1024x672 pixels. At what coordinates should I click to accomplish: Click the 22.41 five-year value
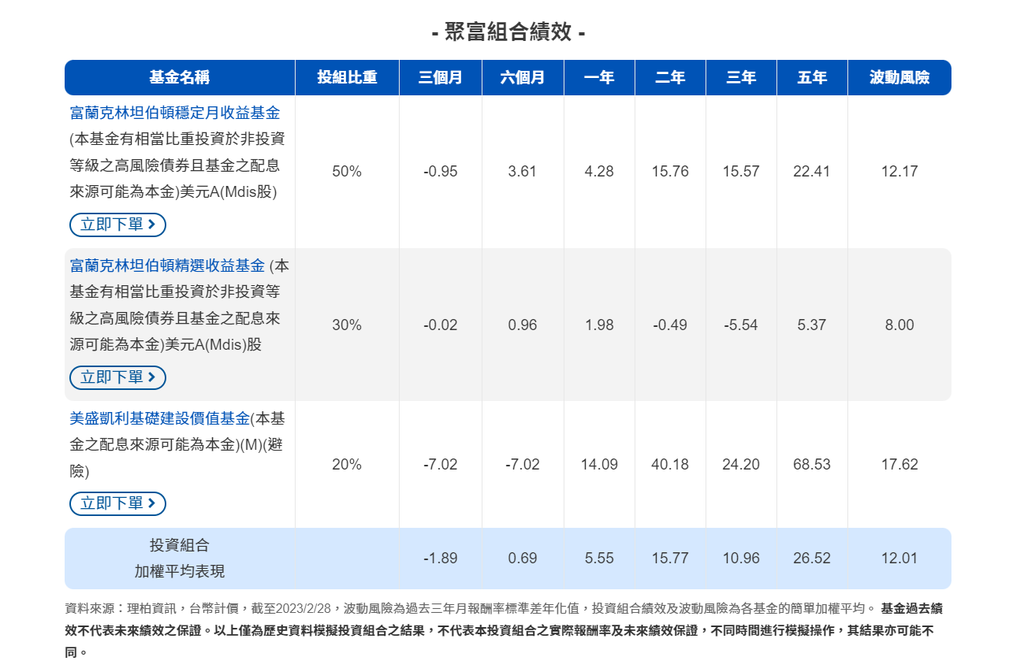812,172
